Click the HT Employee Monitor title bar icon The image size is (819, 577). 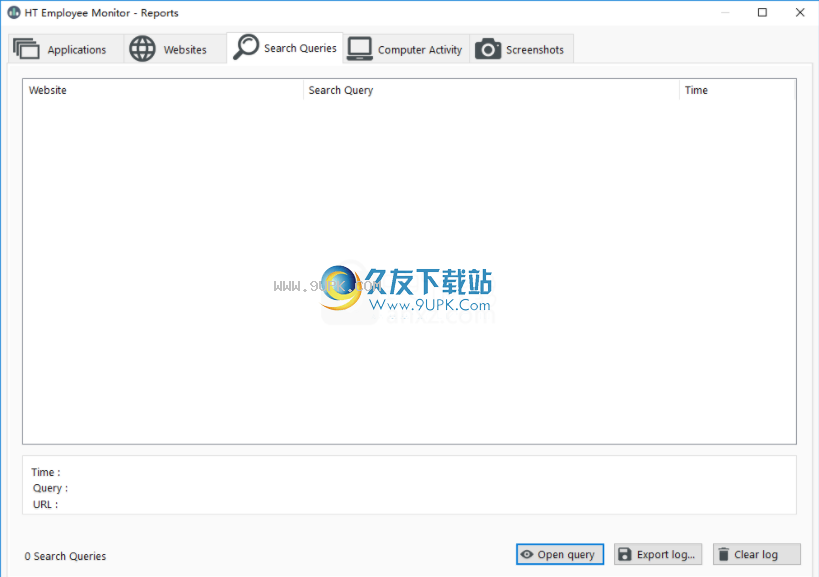click(x=14, y=13)
